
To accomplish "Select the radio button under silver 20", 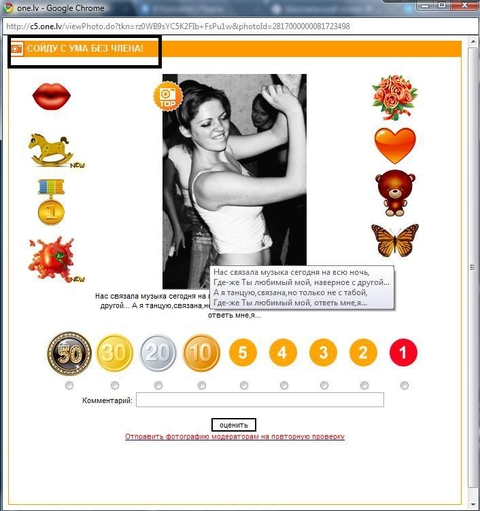I will coord(158,386).
